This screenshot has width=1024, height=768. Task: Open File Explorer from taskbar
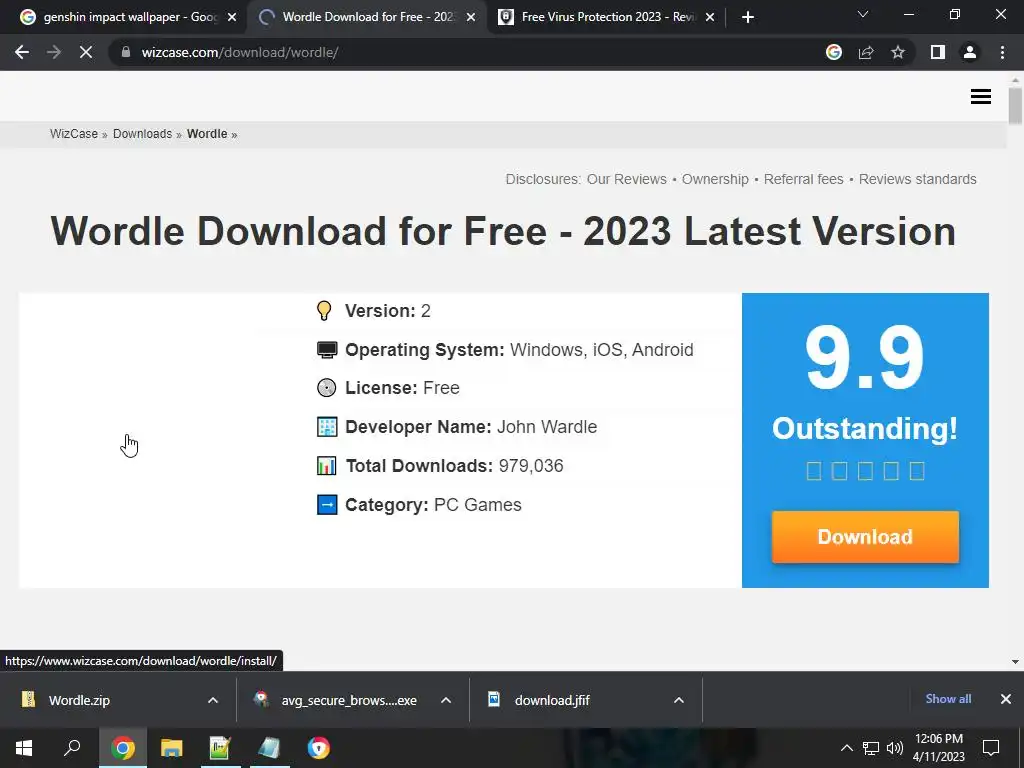click(x=171, y=748)
